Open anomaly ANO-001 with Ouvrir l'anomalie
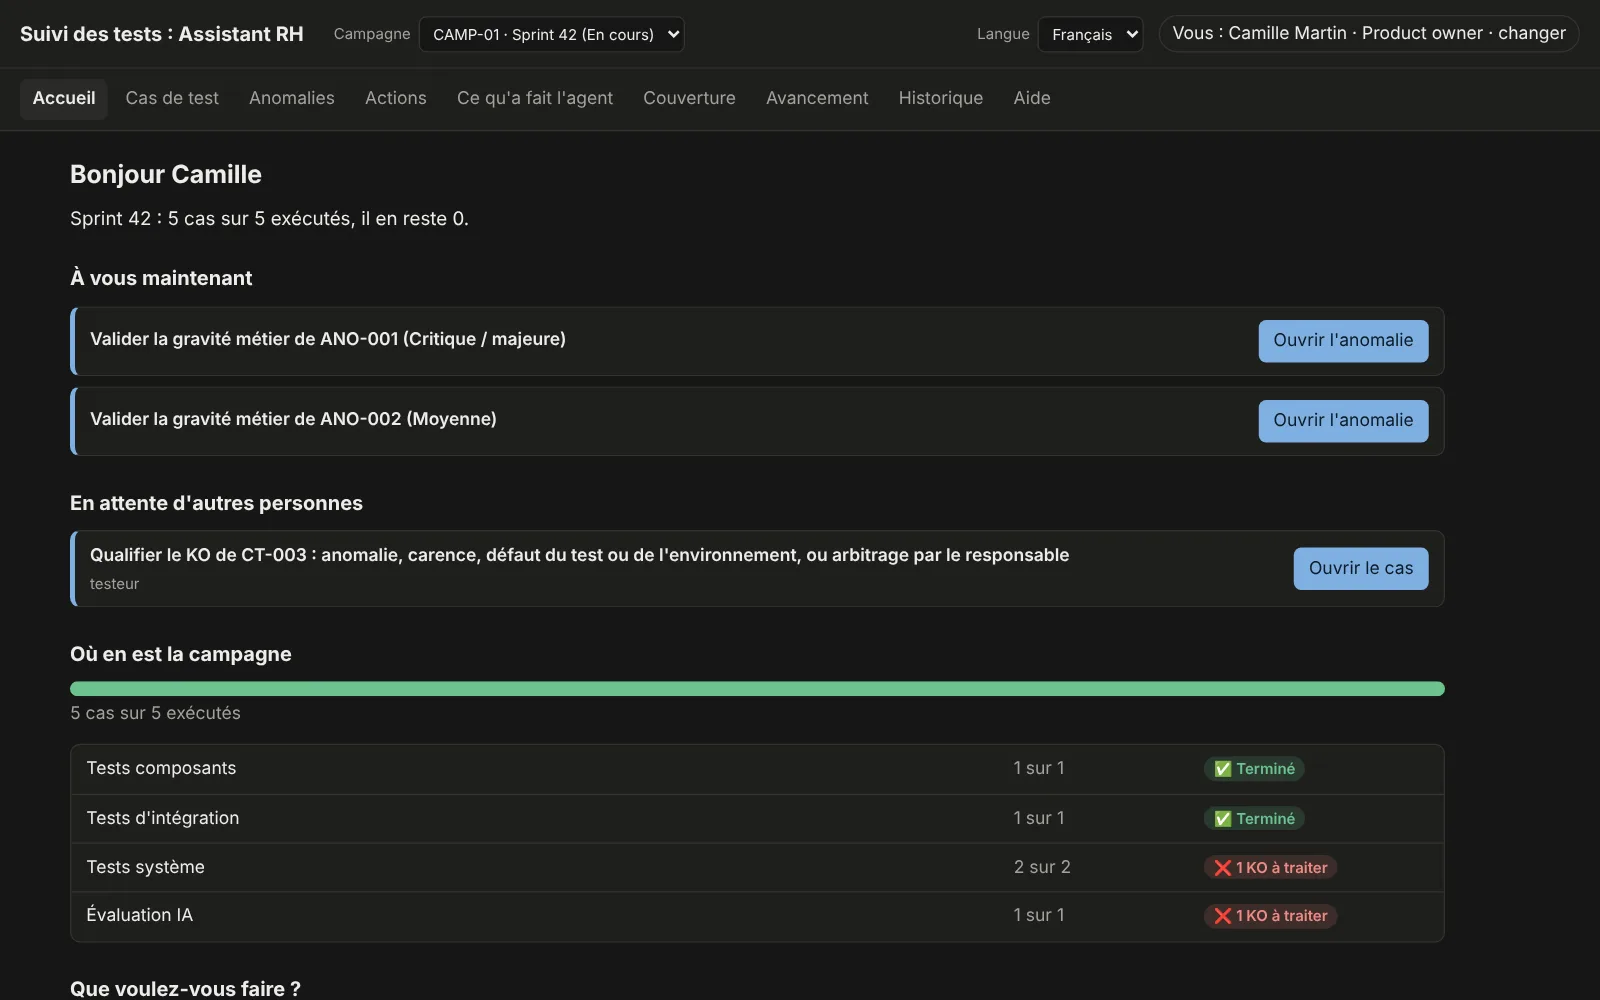This screenshot has width=1600, height=1000. pyautogui.click(x=1343, y=341)
